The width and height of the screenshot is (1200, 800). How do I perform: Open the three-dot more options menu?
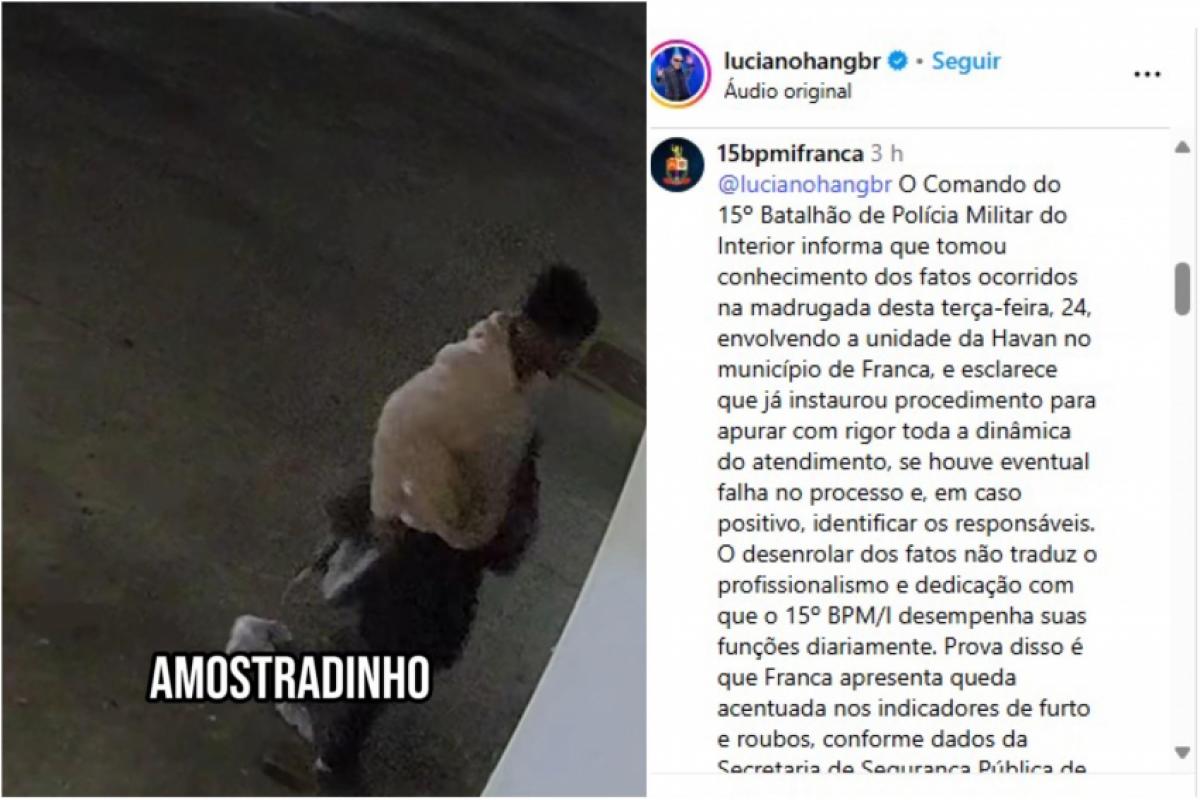1147,75
